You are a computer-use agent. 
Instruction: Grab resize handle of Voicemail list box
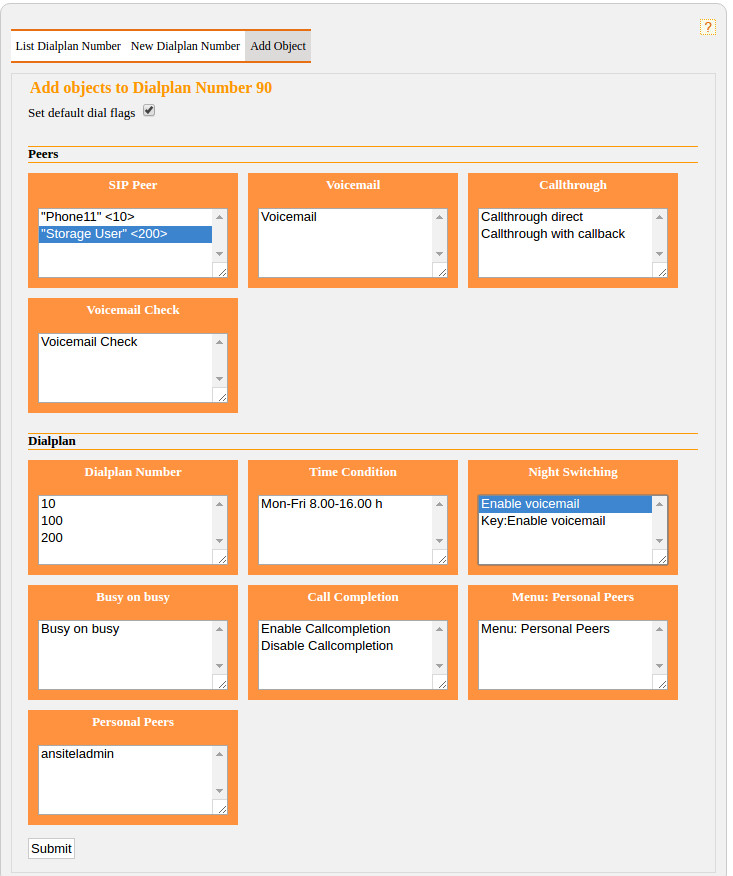click(440, 270)
